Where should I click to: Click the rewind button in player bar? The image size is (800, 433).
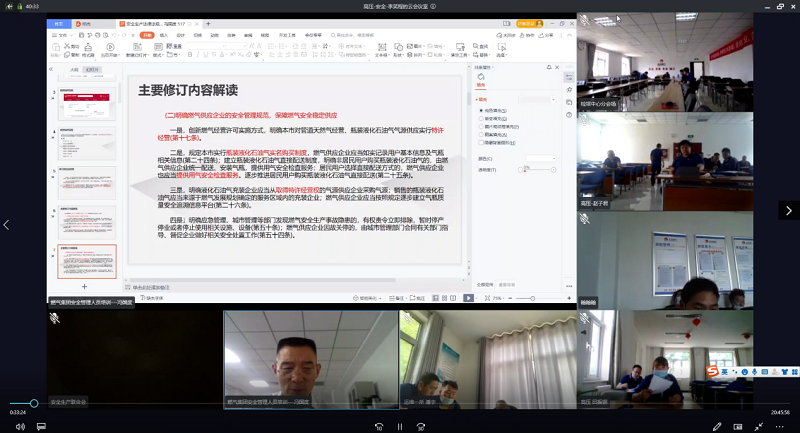[377, 425]
